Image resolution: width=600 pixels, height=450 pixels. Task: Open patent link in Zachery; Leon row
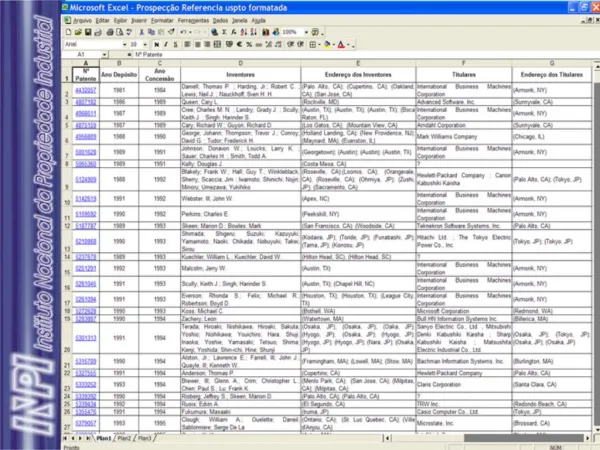click(86, 319)
